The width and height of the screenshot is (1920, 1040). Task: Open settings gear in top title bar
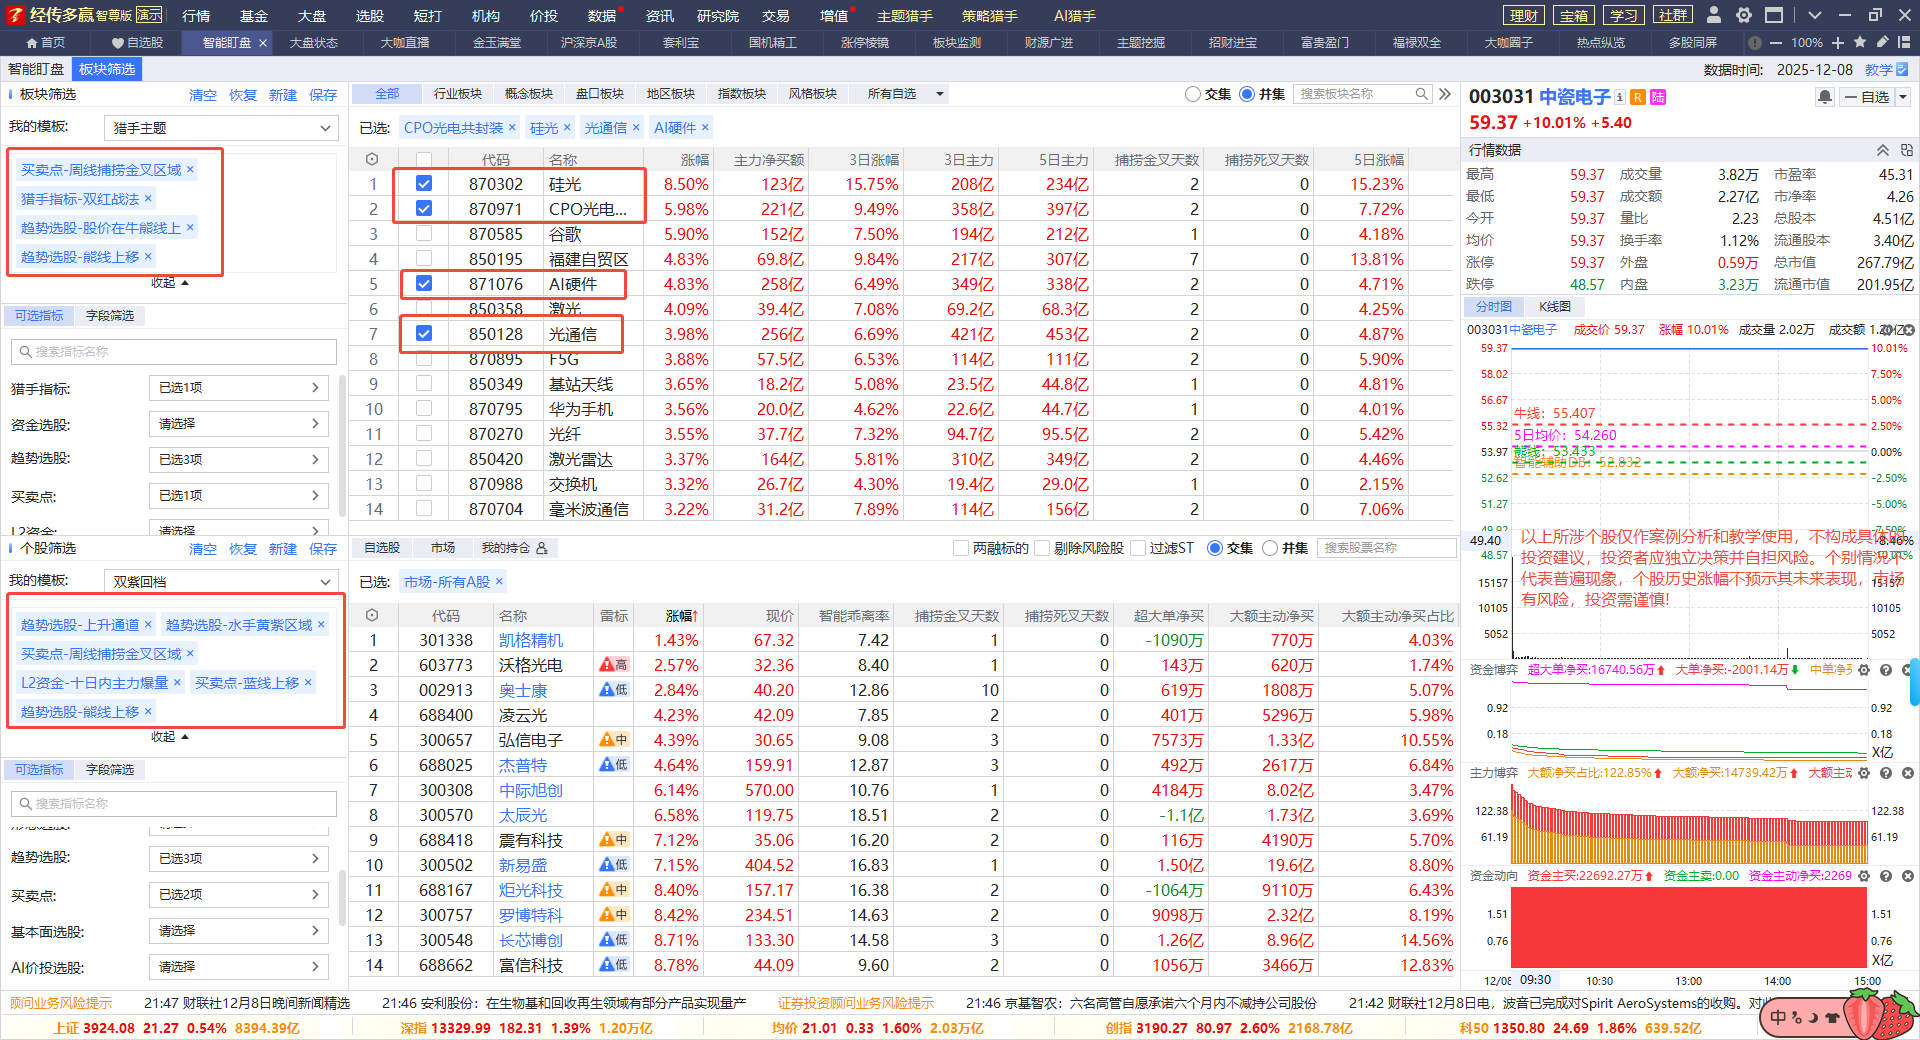1744,15
